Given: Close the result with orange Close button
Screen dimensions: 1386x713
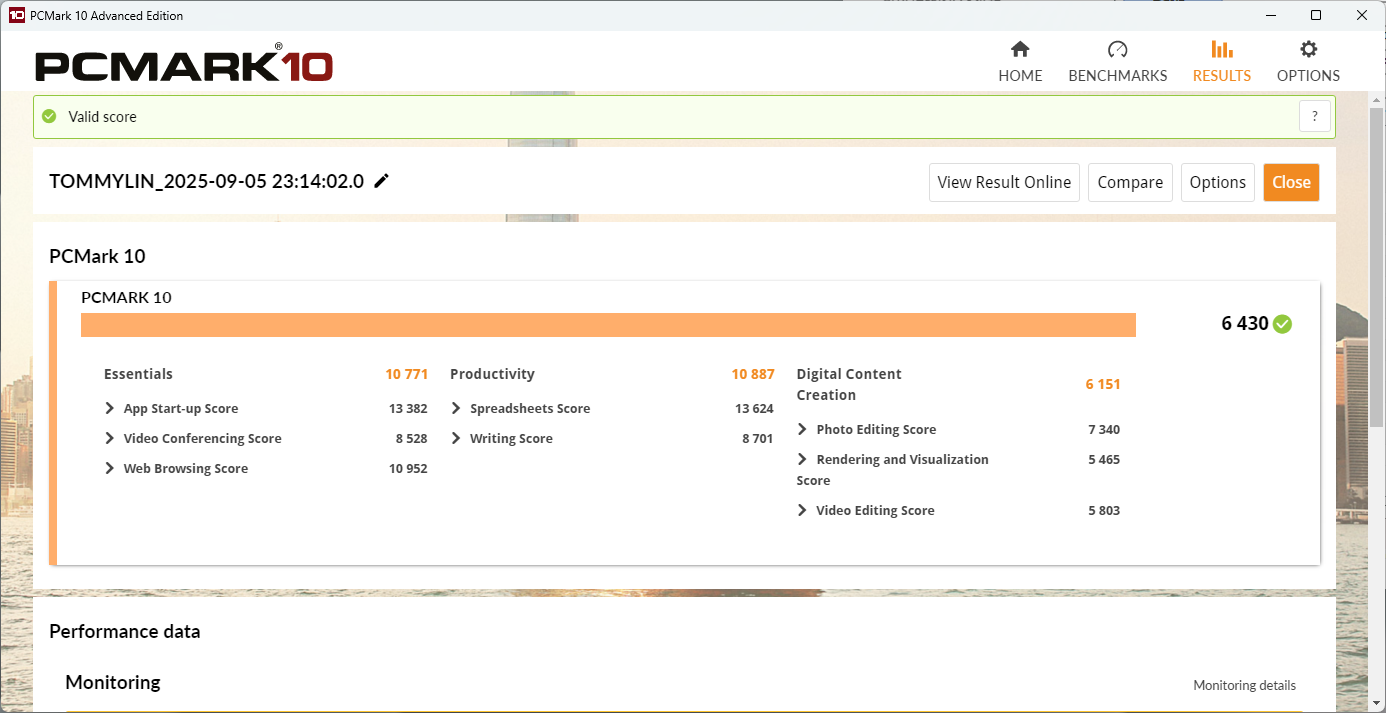Looking at the screenshot, I should coord(1291,182).
